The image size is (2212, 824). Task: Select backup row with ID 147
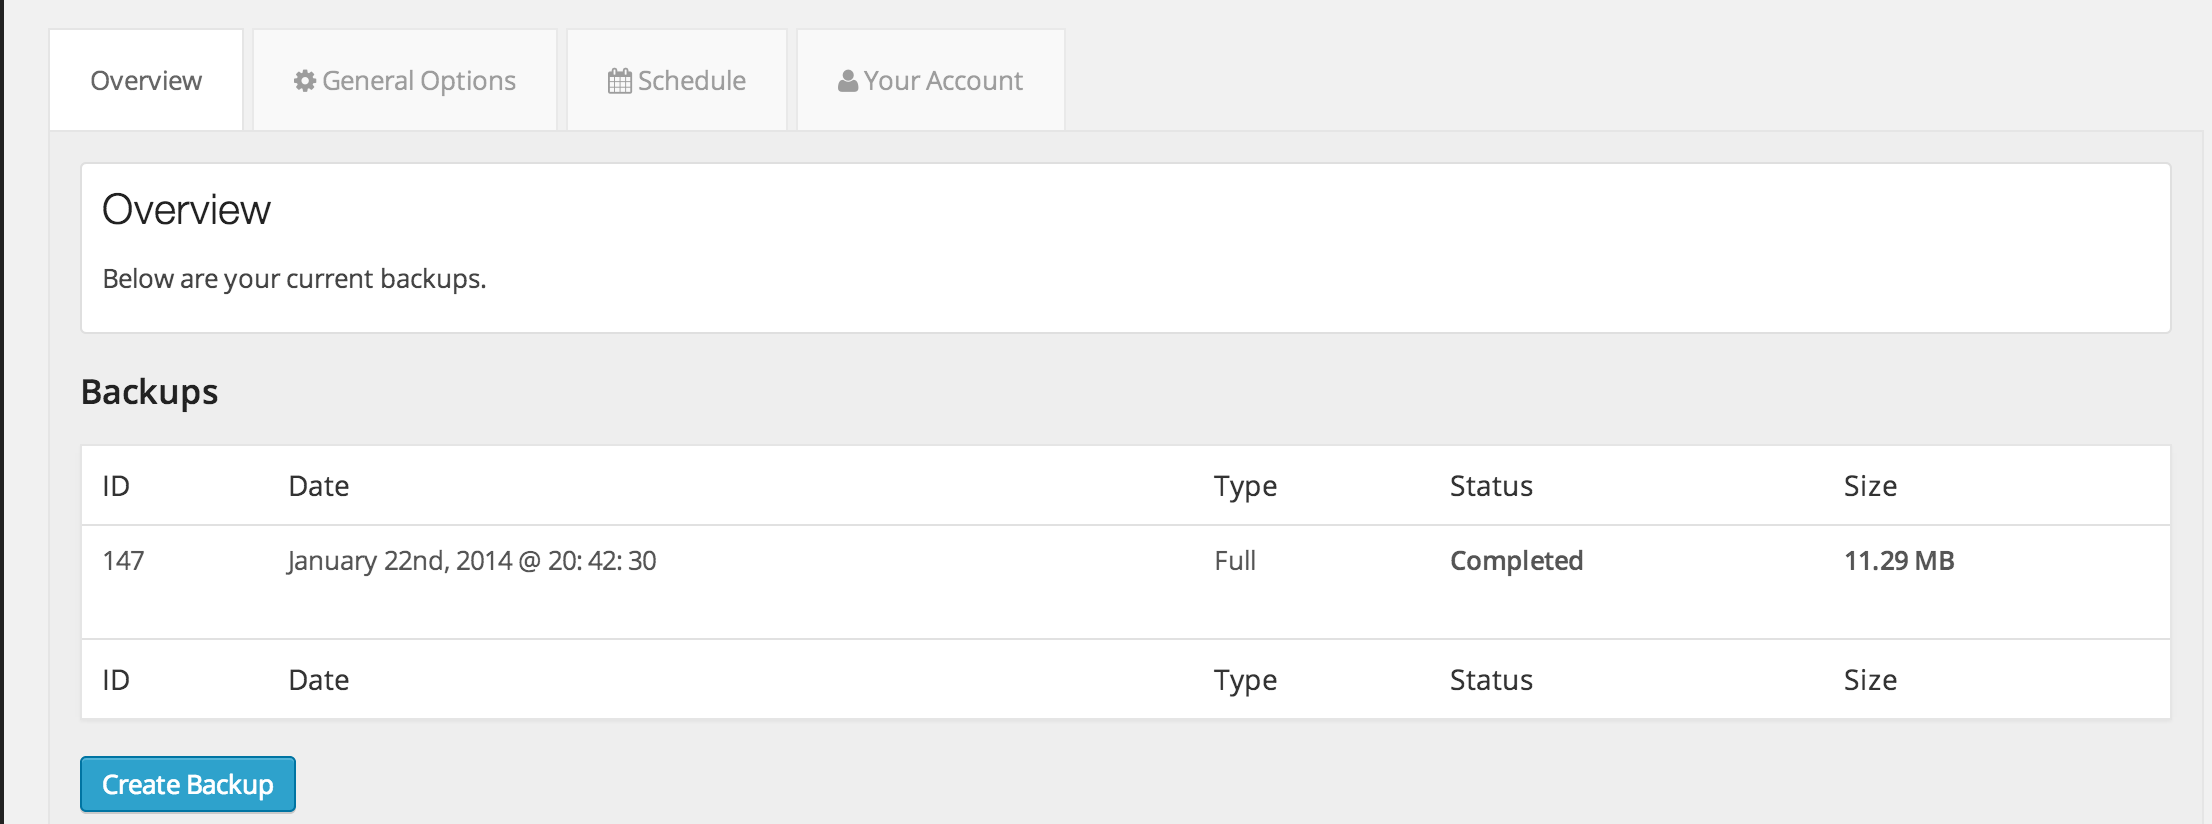[1126, 582]
